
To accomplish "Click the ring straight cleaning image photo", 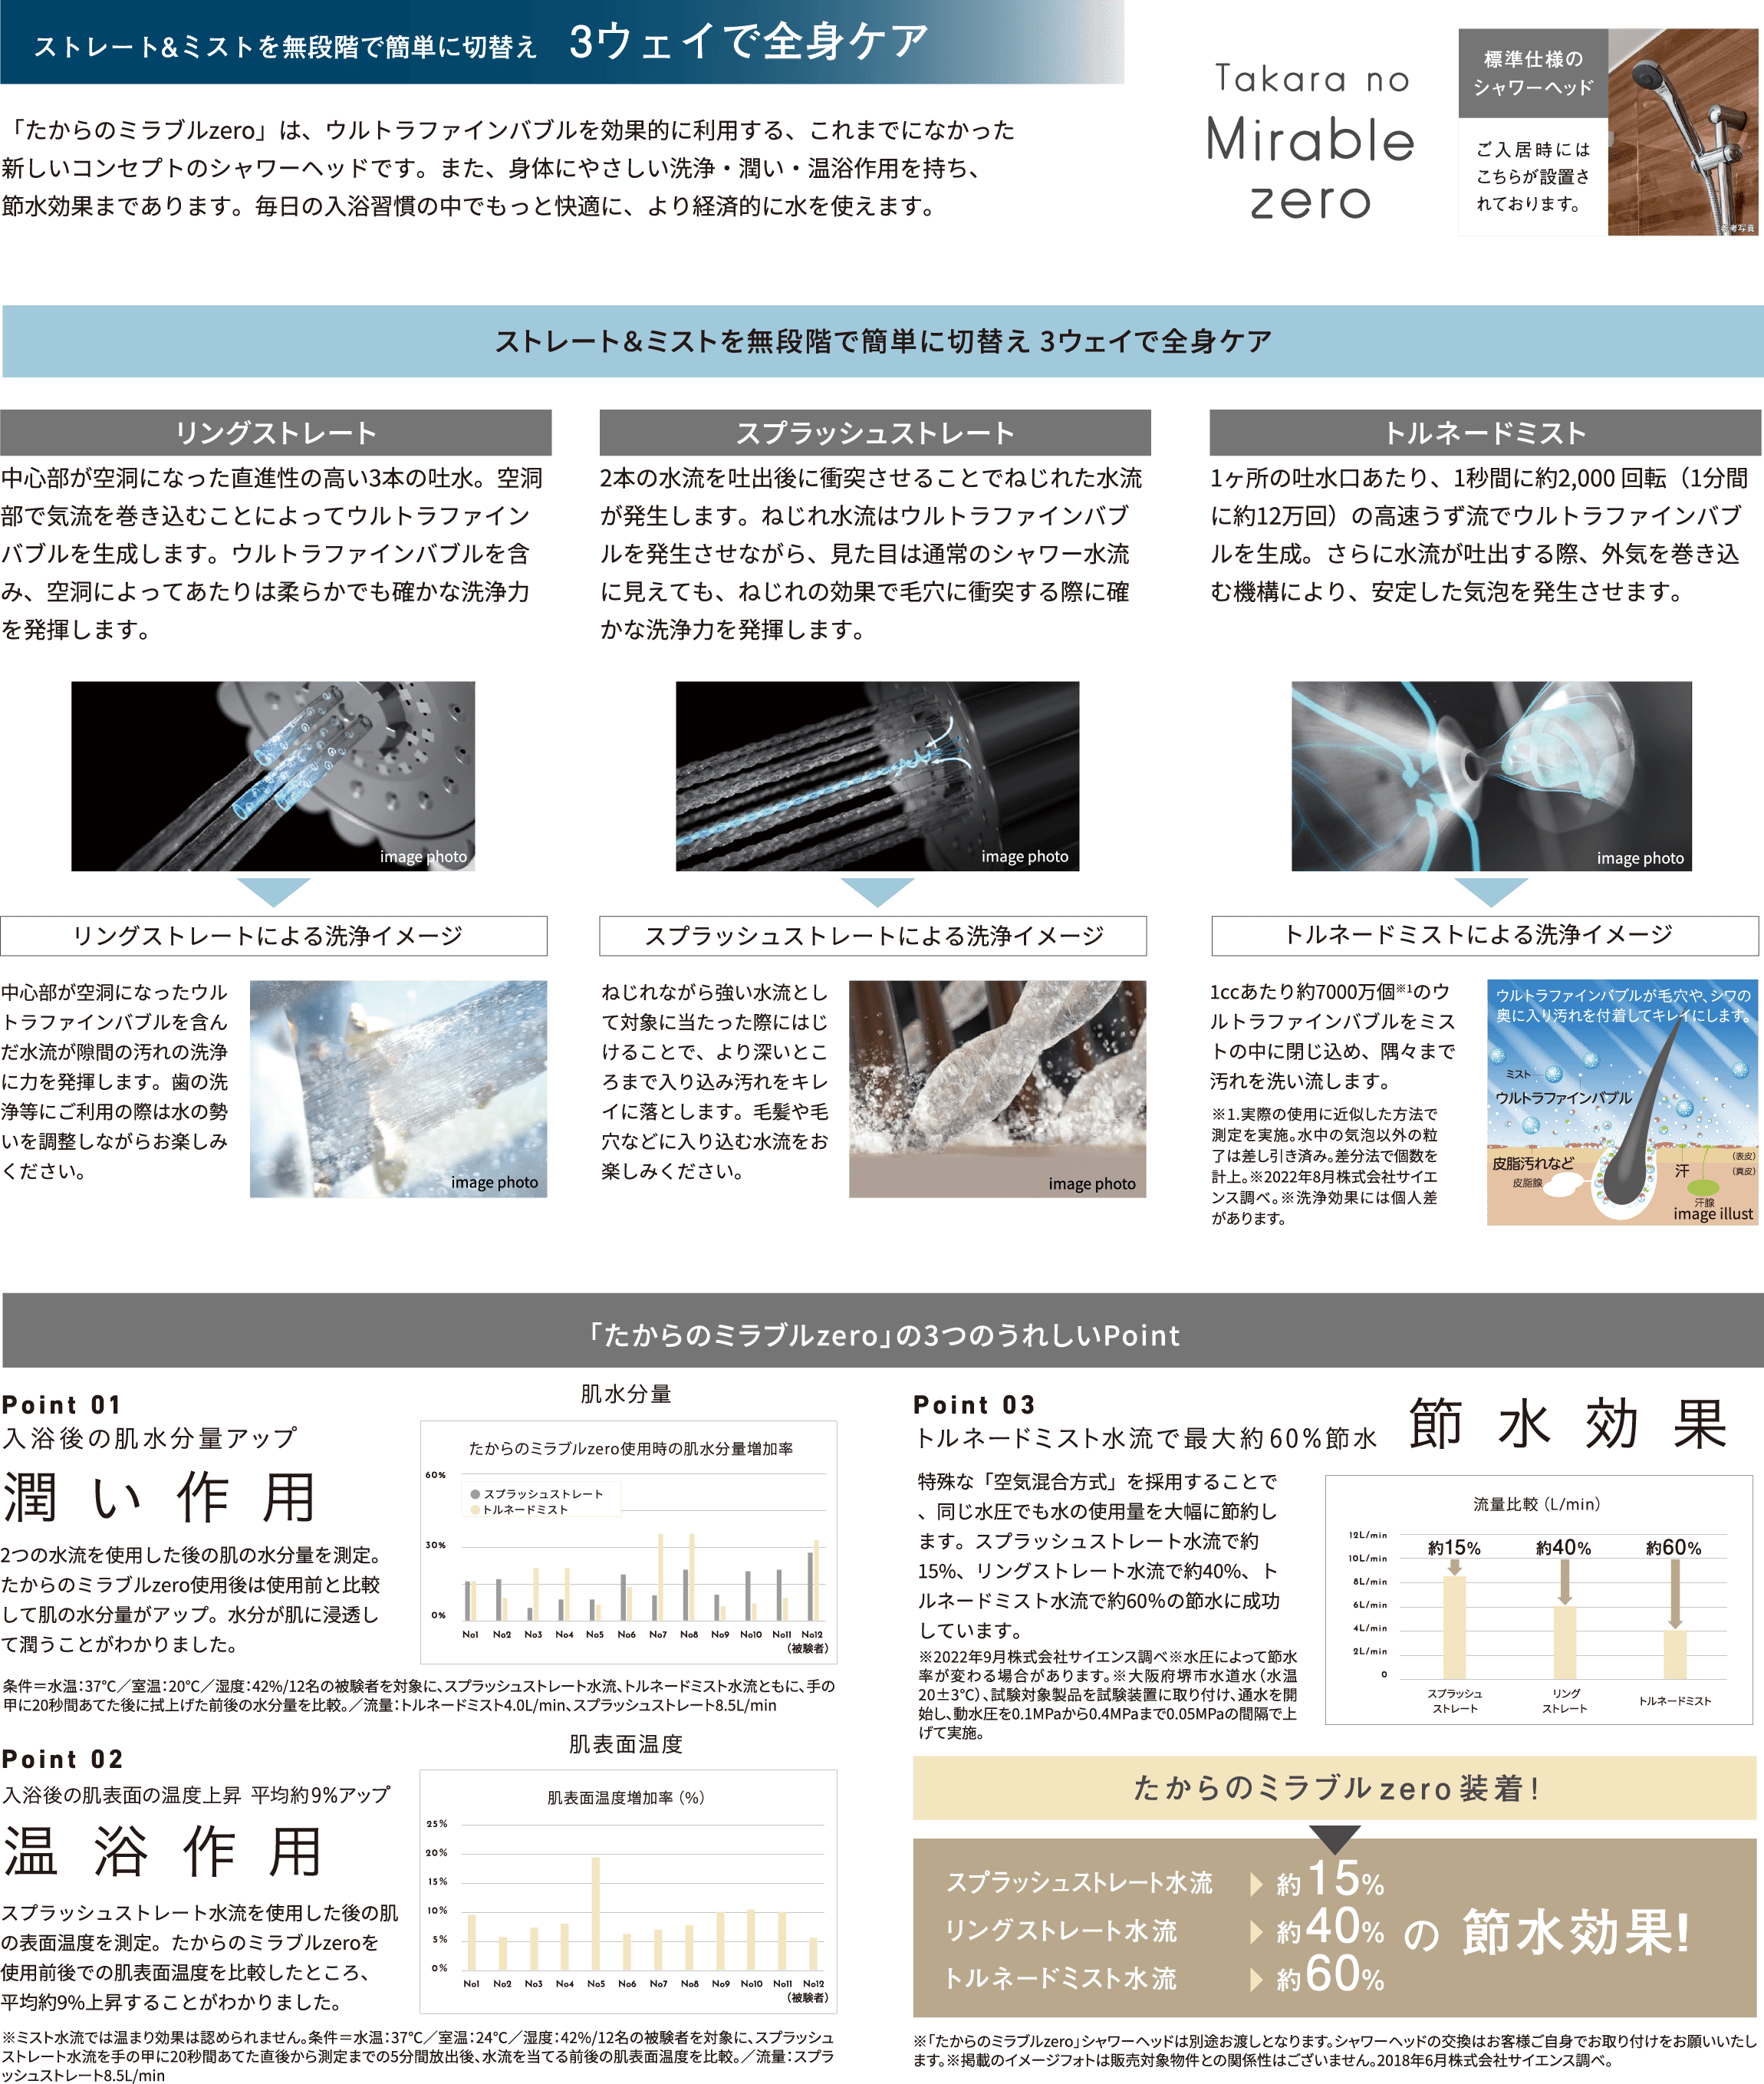I will (x=398, y=1089).
